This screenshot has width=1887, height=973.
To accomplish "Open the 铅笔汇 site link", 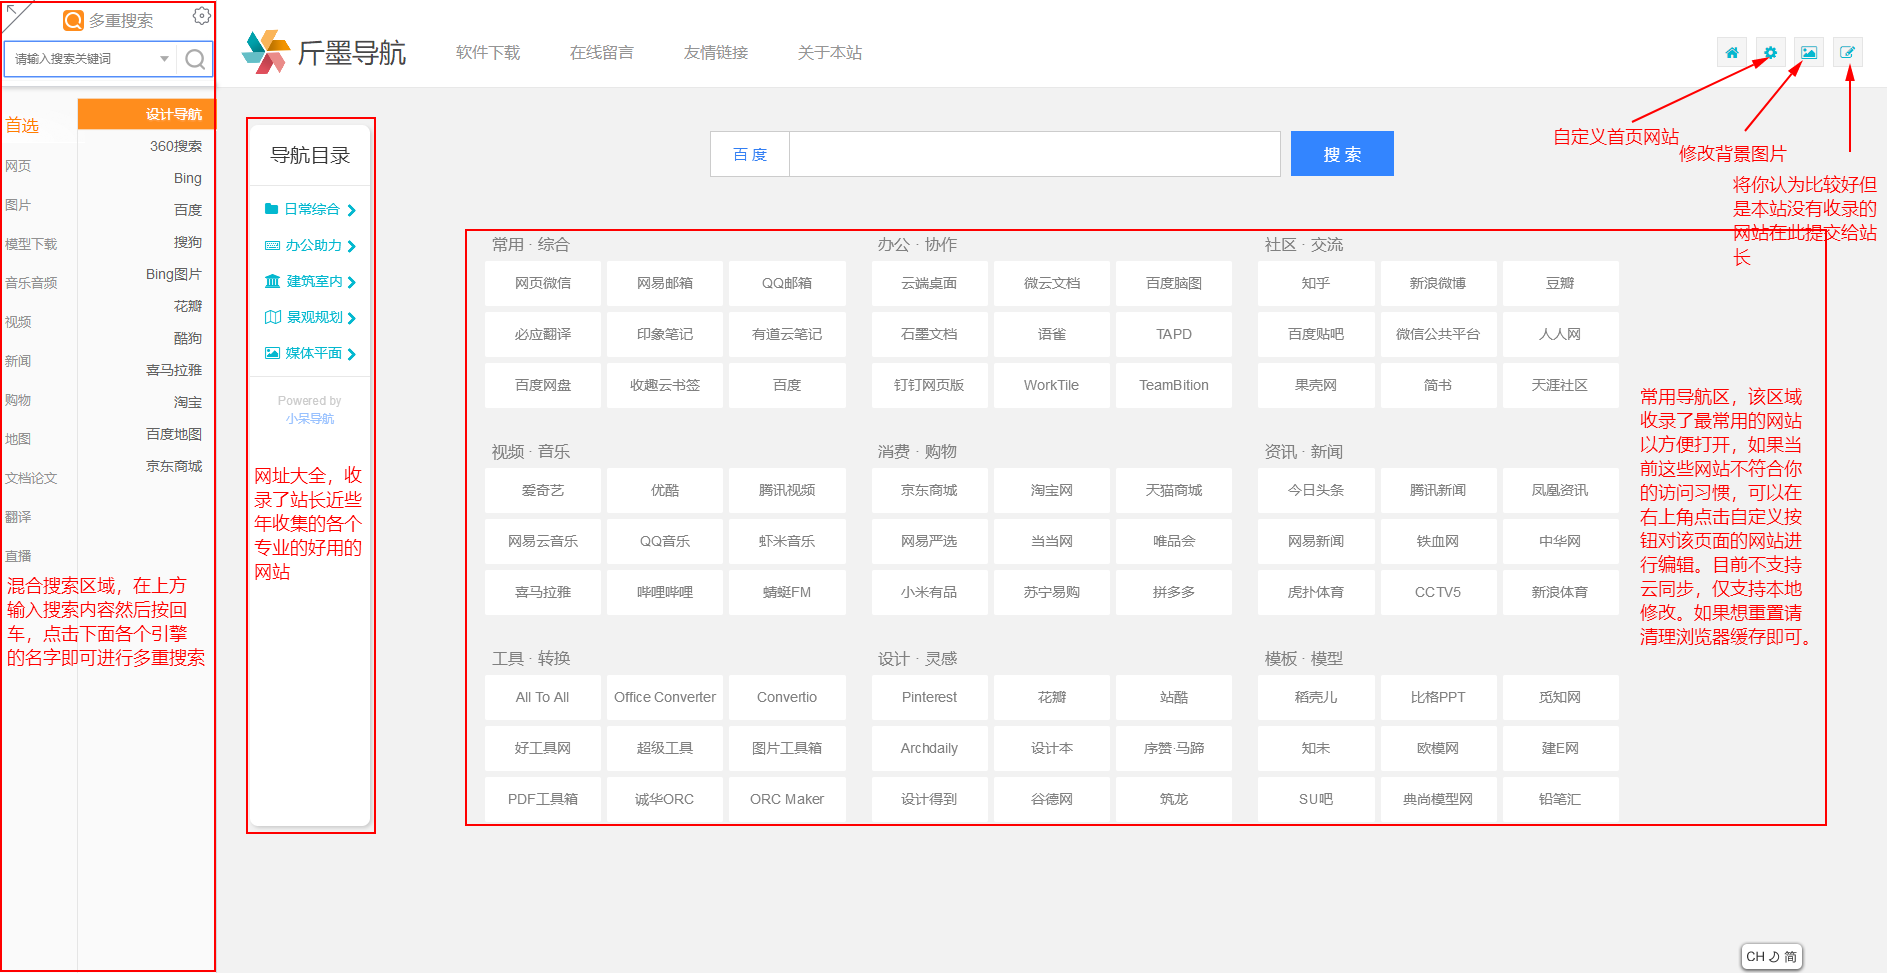I will 1560,799.
